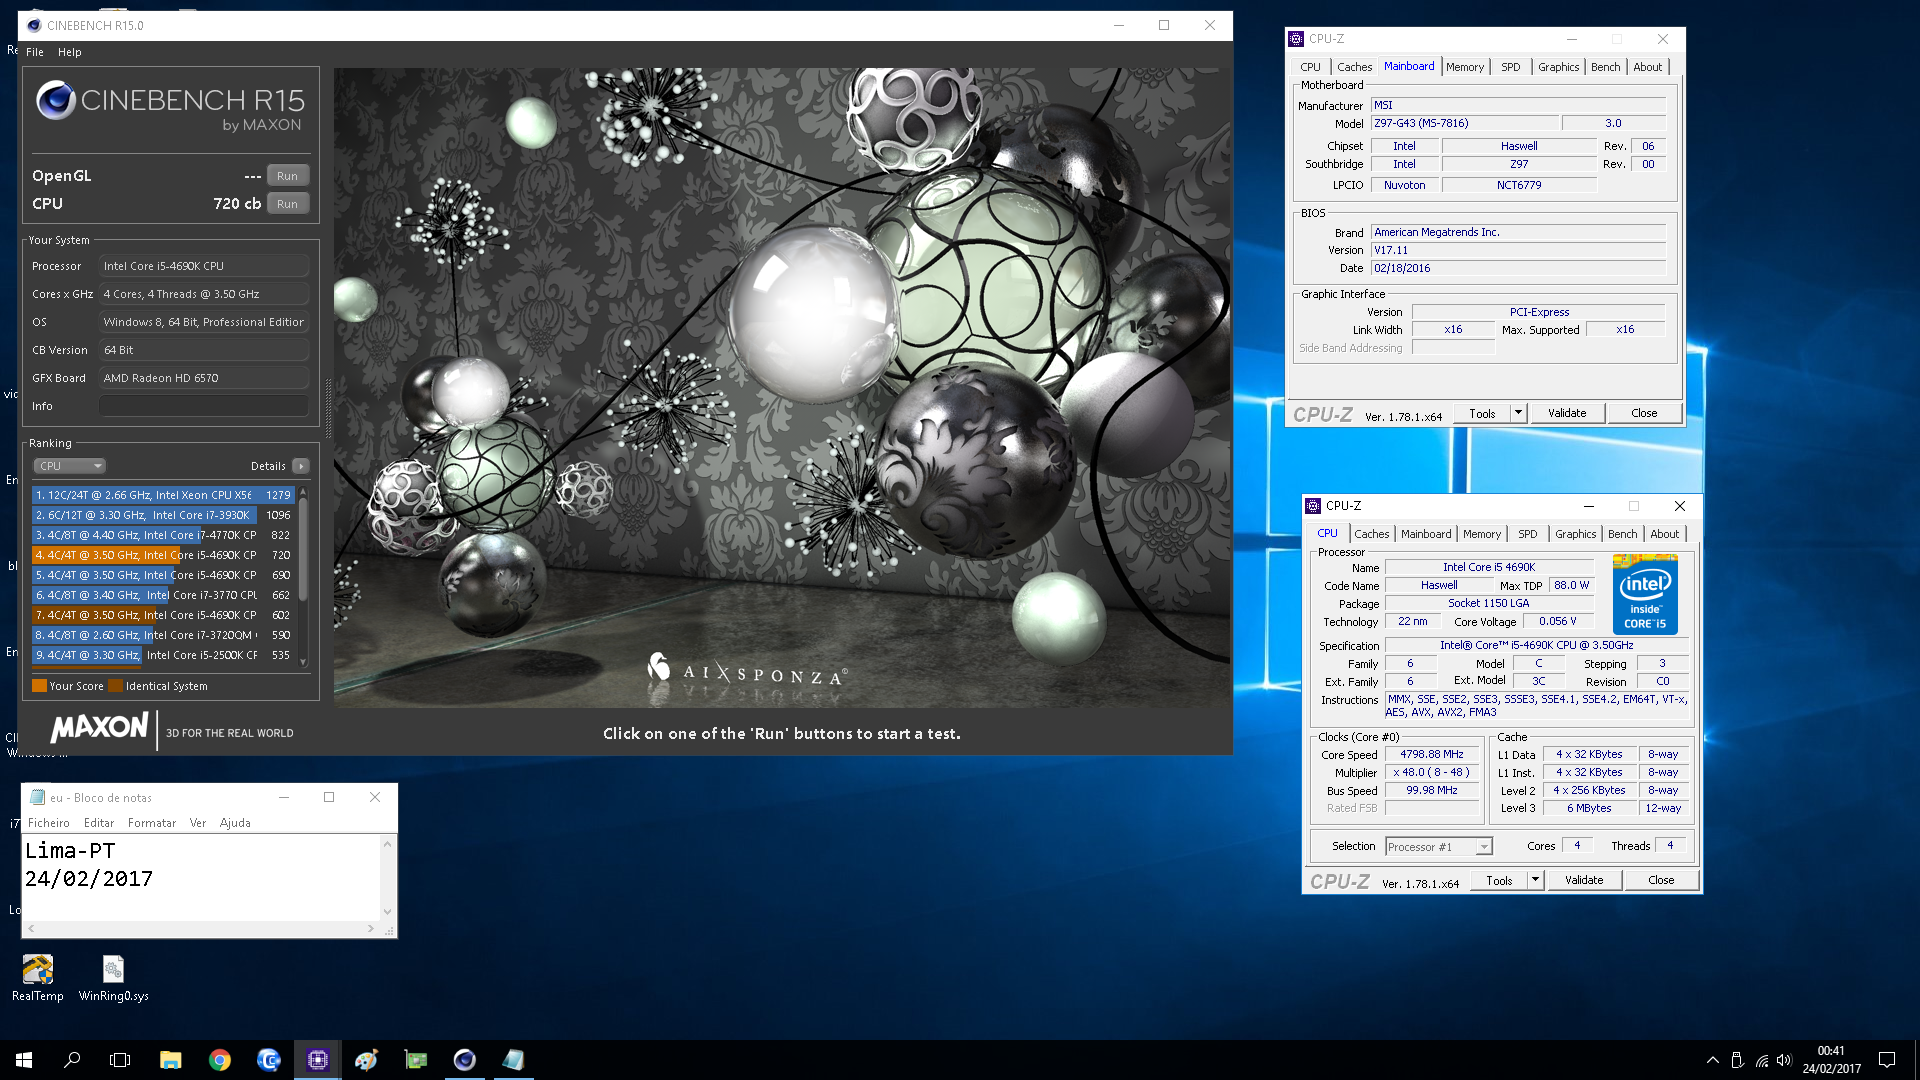Click the orange Your Score legend swatch
Image resolution: width=1920 pixels, height=1080 pixels.
click(39, 686)
